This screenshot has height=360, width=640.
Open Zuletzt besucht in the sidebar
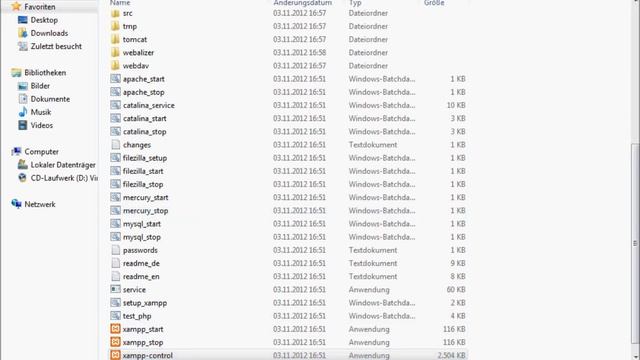pos(56,46)
